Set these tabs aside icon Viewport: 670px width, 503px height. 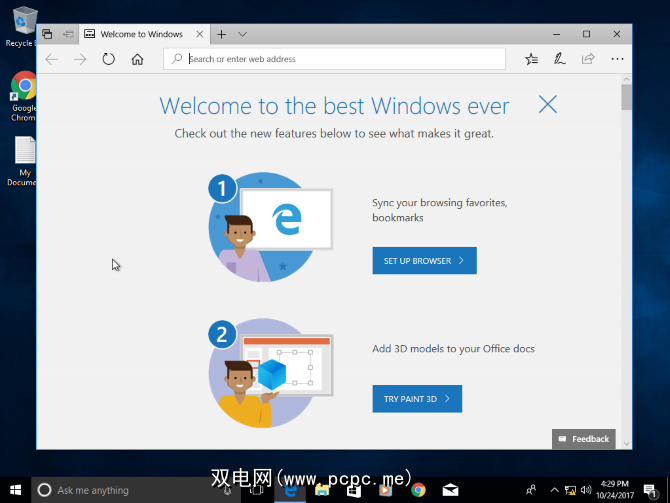pos(68,34)
